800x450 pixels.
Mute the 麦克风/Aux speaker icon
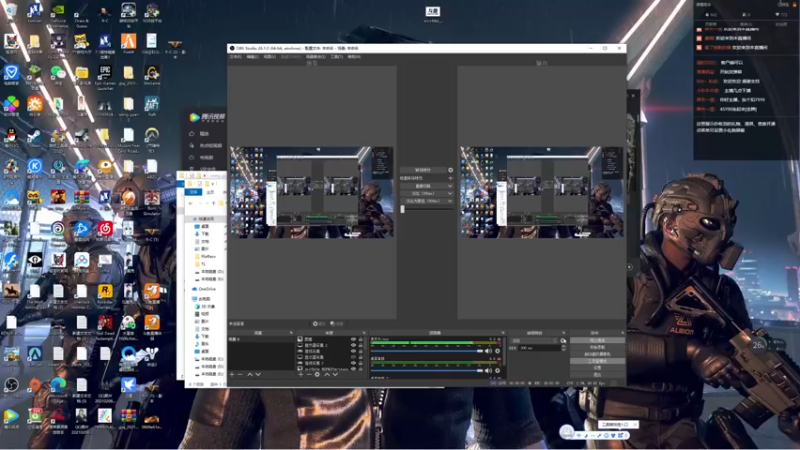488,351
